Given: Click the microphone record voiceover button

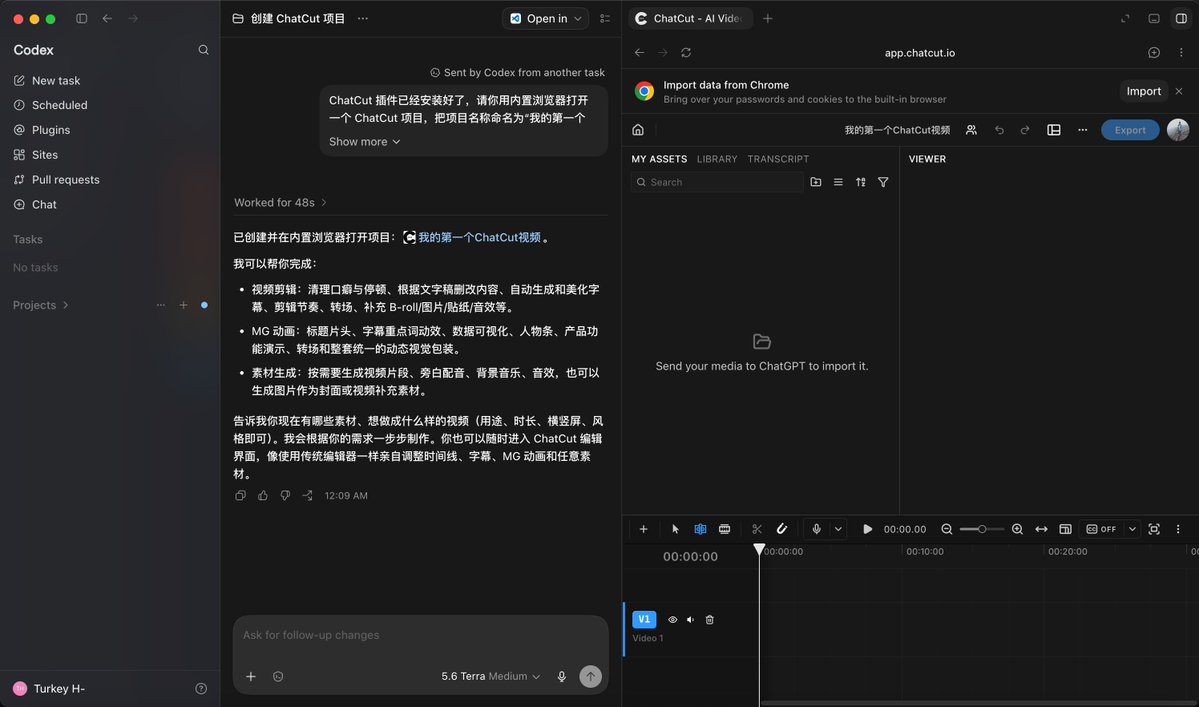Looking at the screenshot, I should [816, 529].
